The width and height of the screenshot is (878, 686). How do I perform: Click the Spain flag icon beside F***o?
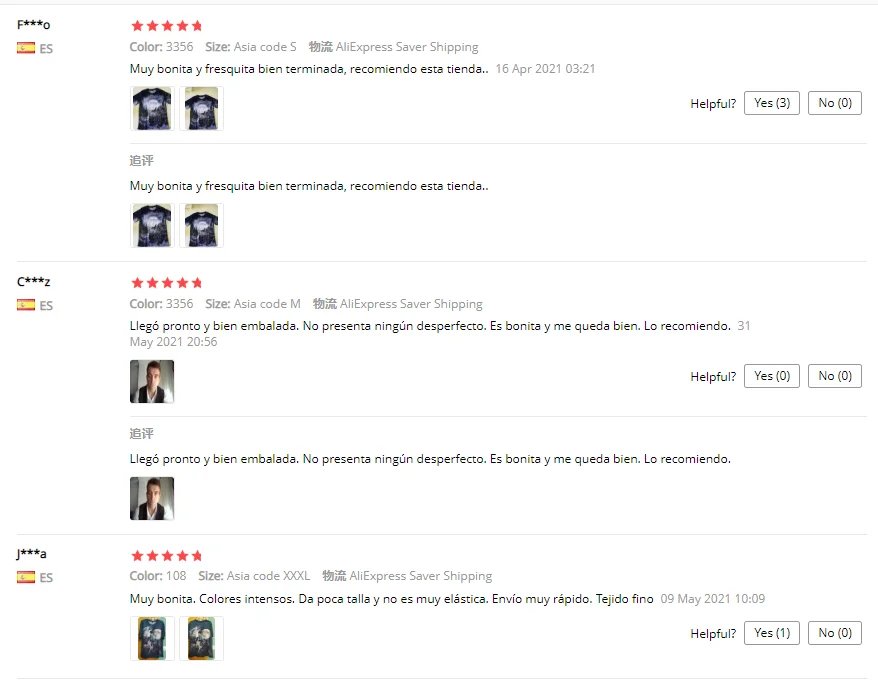click(x=26, y=48)
